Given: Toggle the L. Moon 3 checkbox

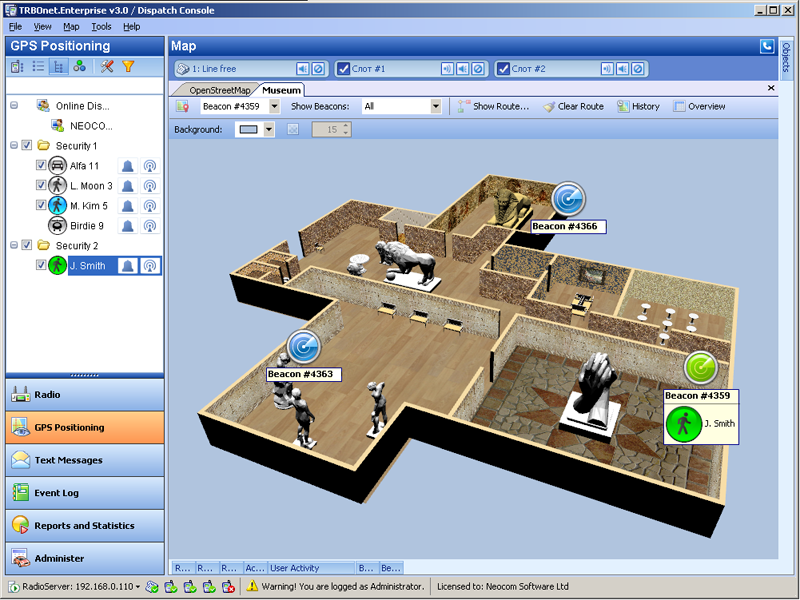Looking at the screenshot, I should coord(41,185).
